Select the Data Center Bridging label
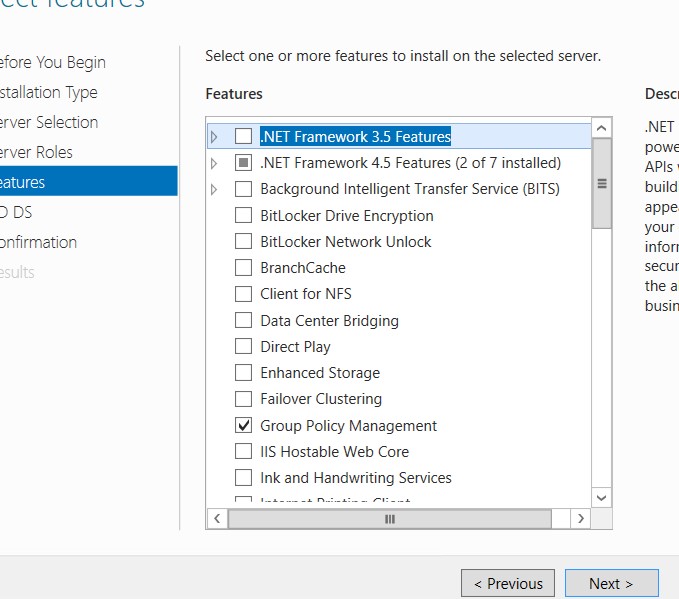 [x=329, y=321]
